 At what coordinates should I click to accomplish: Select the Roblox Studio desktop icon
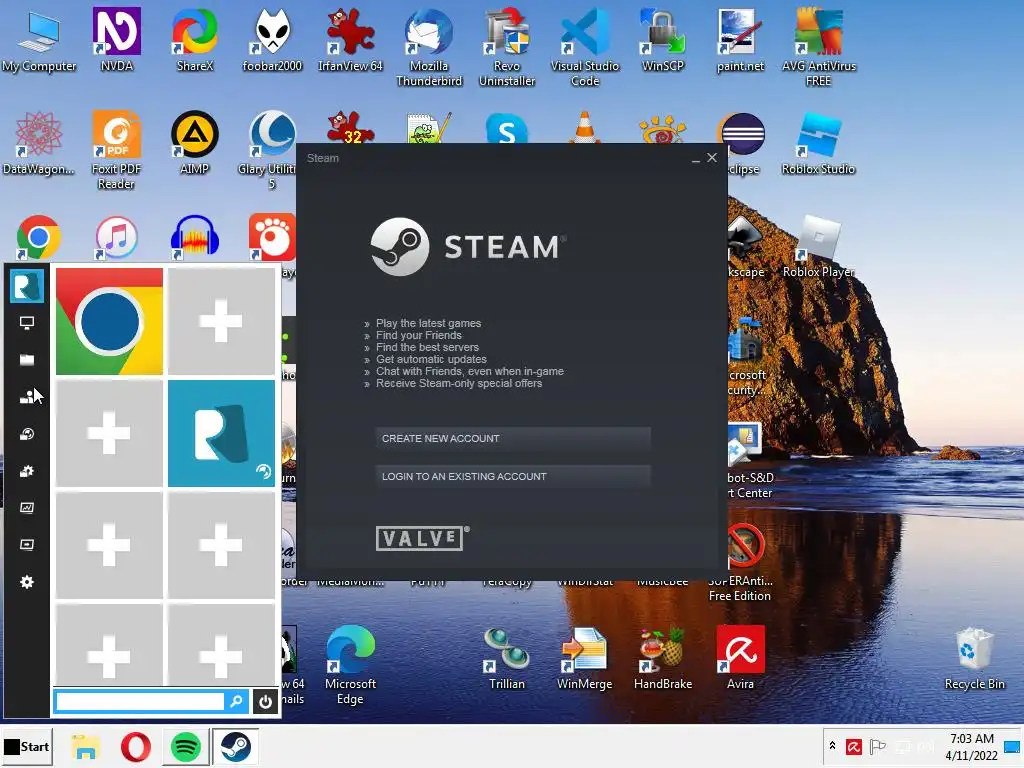(x=818, y=143)
